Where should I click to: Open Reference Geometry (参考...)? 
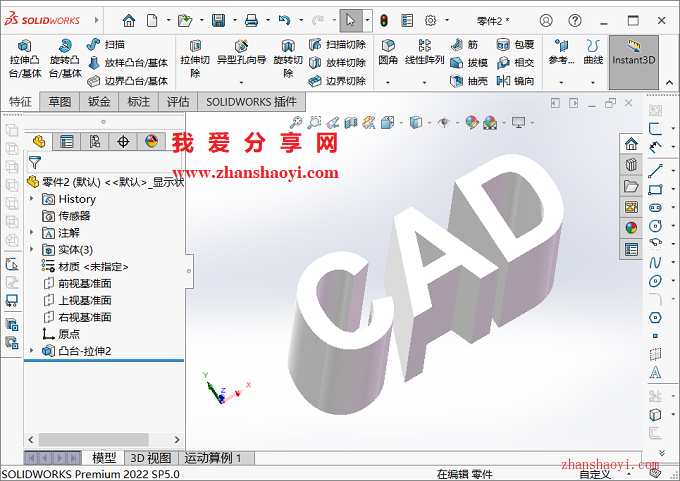coord(561,52)
